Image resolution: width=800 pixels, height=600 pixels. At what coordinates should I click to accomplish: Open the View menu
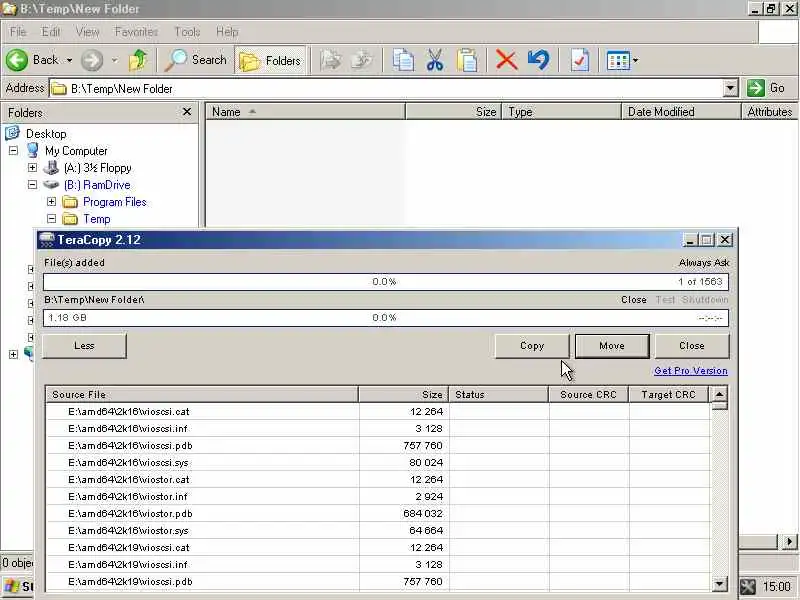click(87, 32)
